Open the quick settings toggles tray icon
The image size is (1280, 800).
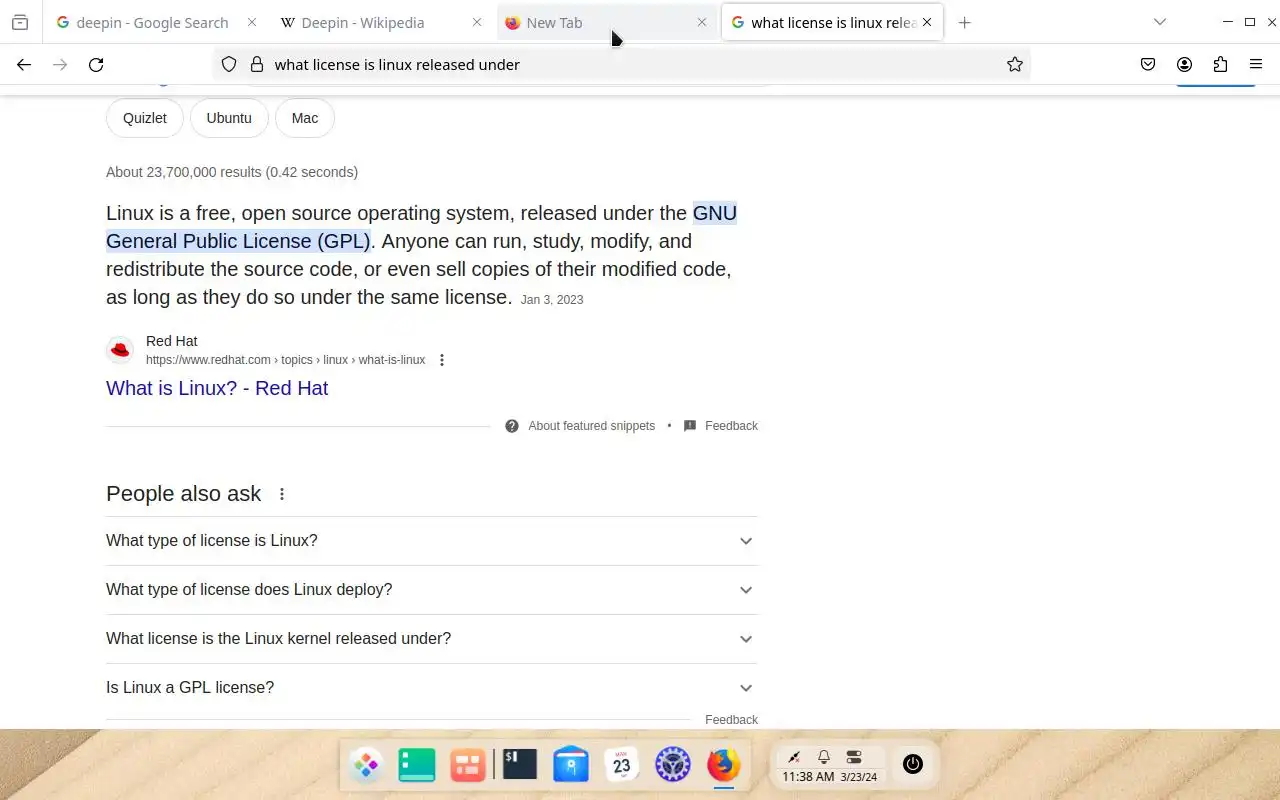[854, 757]
